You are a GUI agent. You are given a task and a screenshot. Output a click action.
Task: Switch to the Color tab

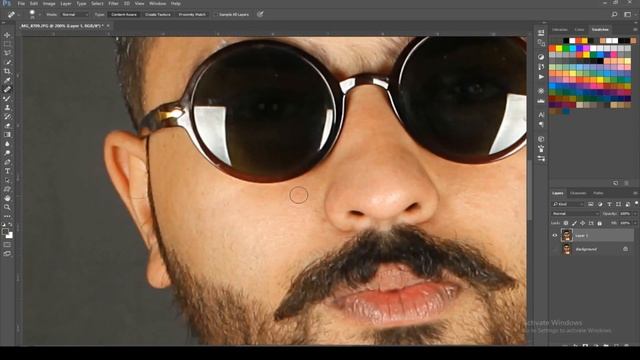point(579,29)
